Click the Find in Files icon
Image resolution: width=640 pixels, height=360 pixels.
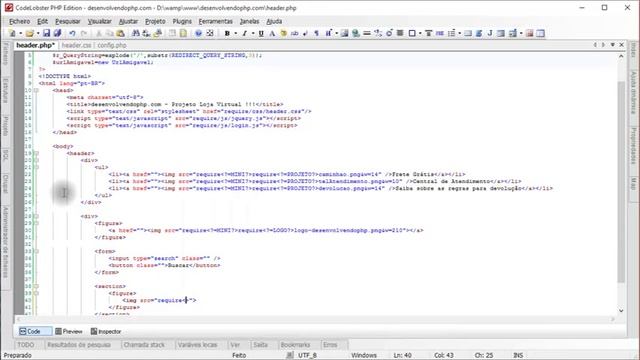pyautogui.click(x=158, y=33)
